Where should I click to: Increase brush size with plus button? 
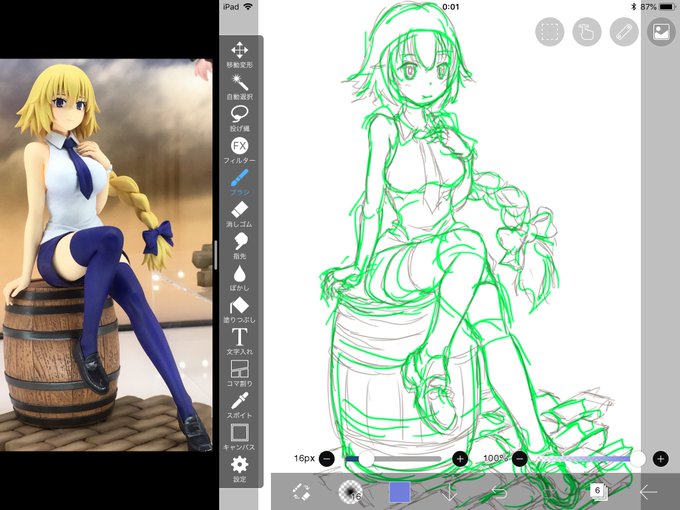(460, 458)
